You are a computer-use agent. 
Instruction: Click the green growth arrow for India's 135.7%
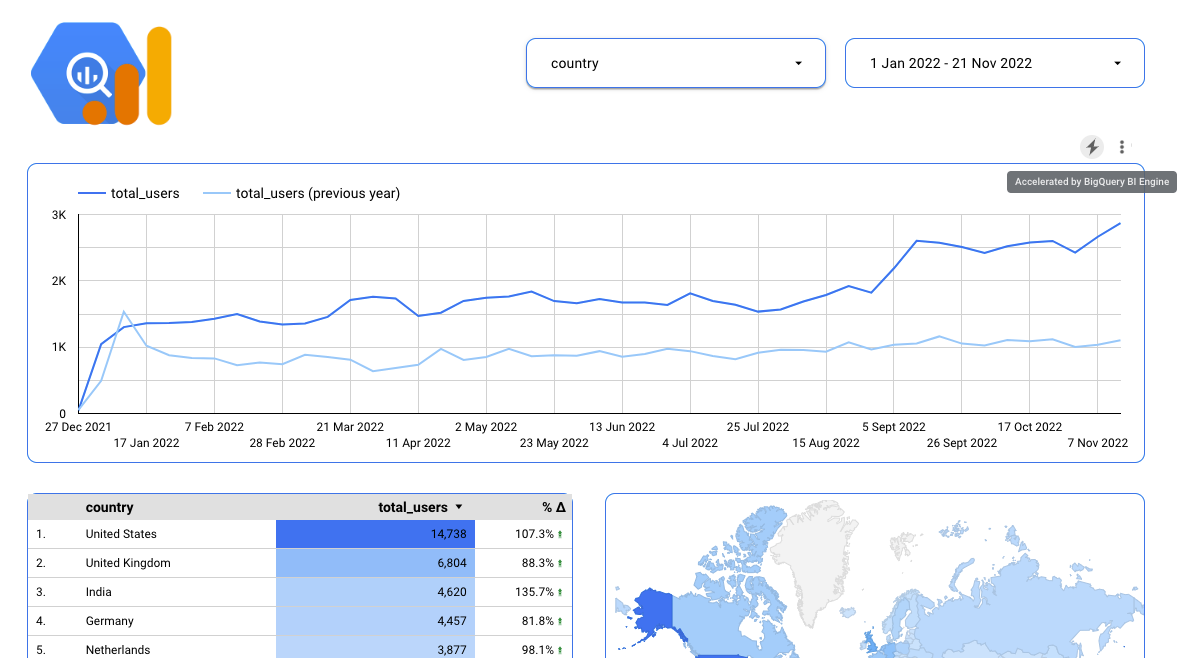560,592
